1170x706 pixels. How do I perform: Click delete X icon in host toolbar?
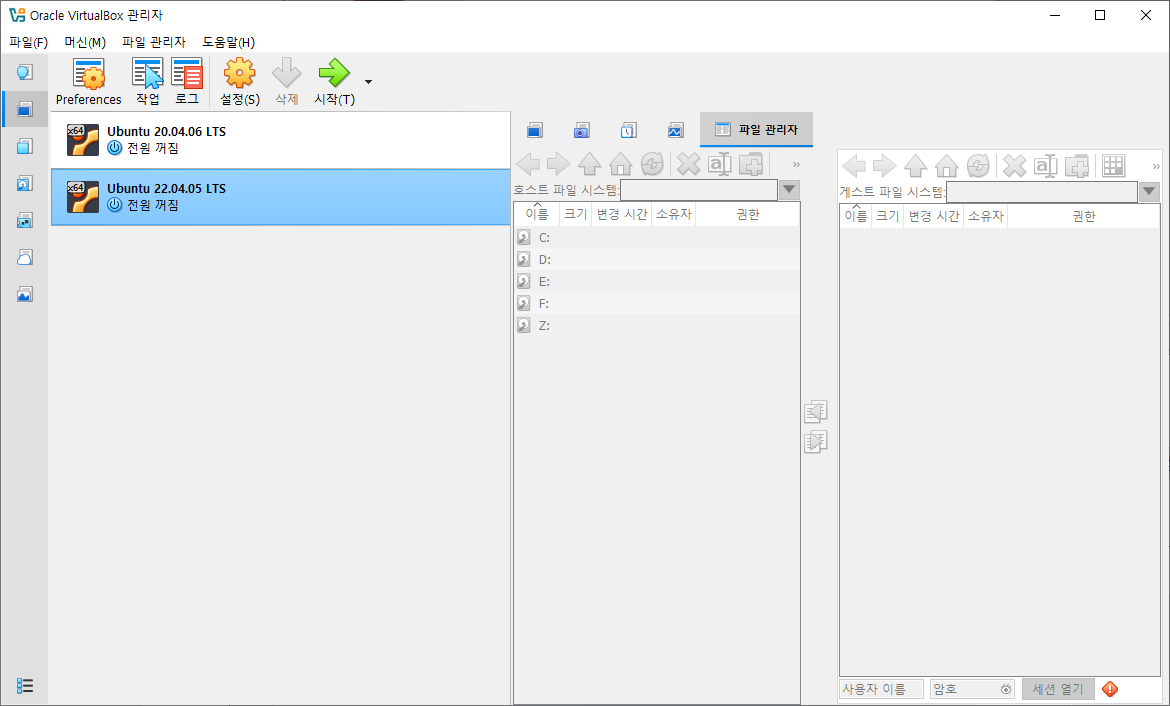(x=688, y=164)
